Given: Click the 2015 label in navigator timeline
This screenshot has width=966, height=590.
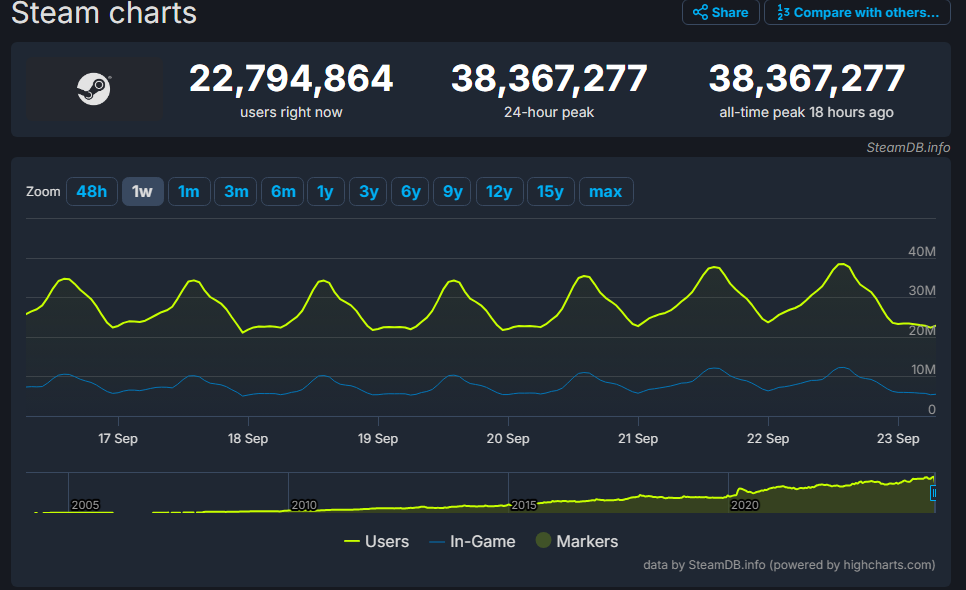Looking at the screenshot, I should [x=524, y=505].
